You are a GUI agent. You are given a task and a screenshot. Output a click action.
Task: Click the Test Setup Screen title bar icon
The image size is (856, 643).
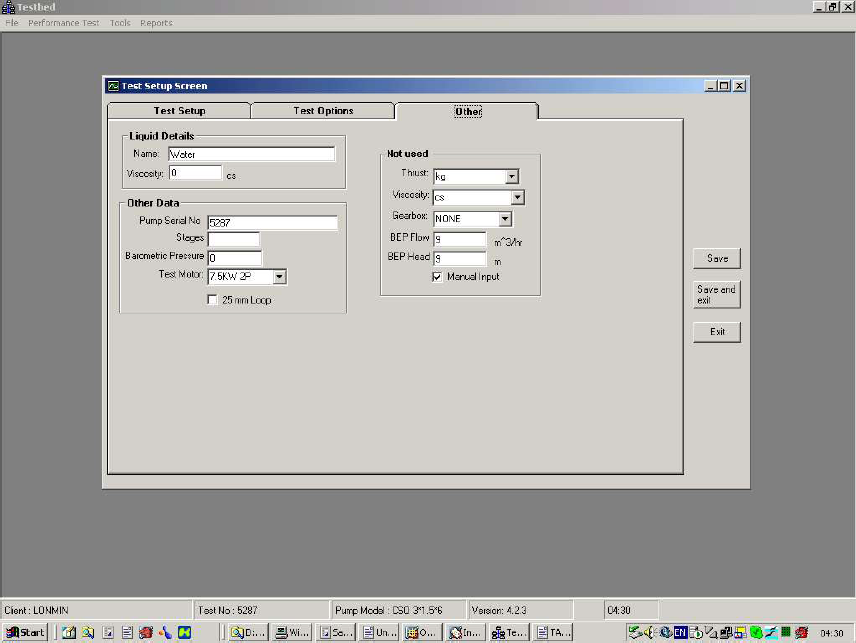[x=113, y=86]
